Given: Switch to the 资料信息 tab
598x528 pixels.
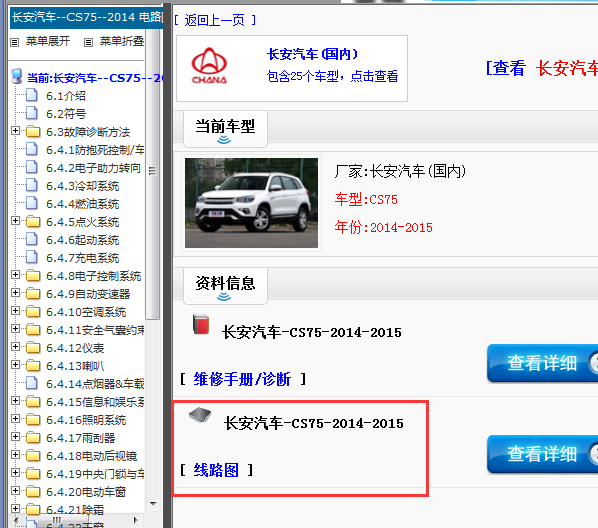Looking at the screenshot, I should click(225, 286).
